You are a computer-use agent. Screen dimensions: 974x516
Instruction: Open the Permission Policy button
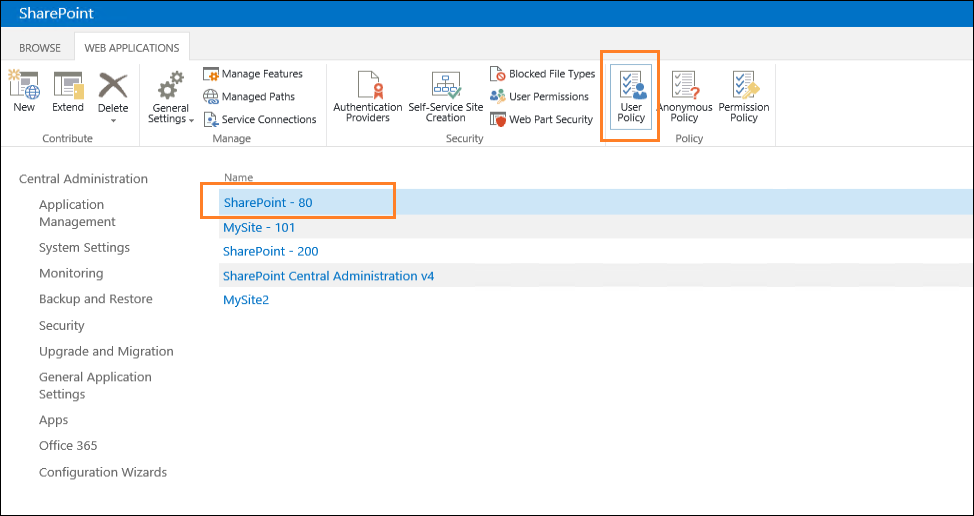coord(744,97)
